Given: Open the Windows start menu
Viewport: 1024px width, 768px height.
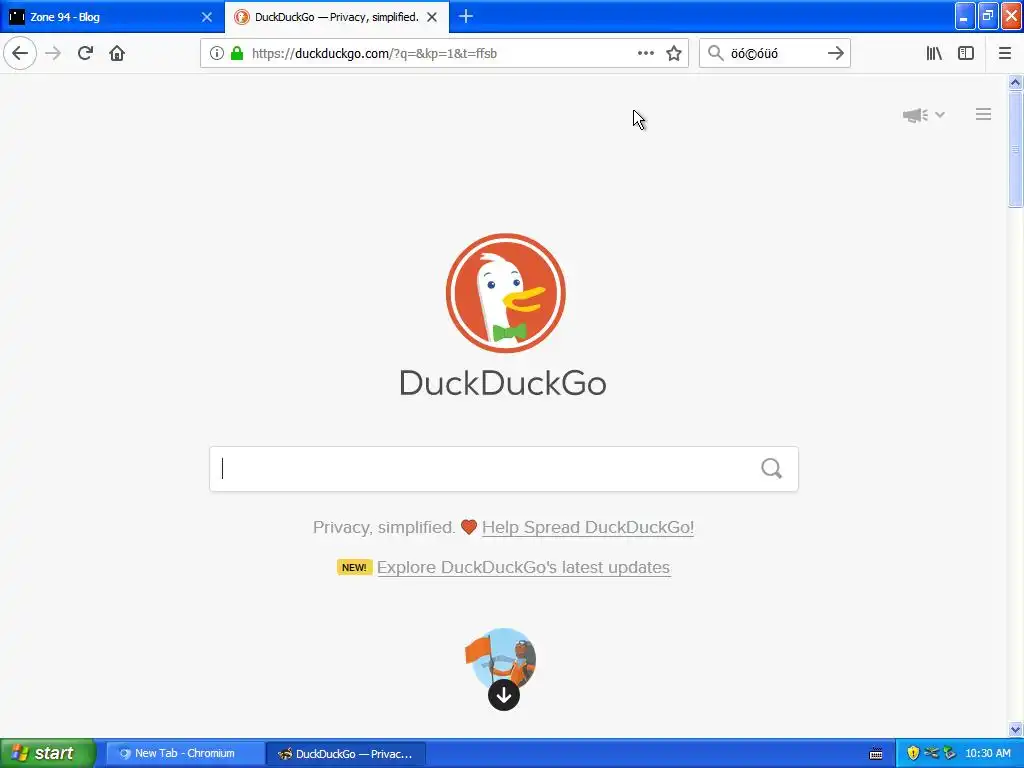Looking at the screenshot, I should 48,753.
